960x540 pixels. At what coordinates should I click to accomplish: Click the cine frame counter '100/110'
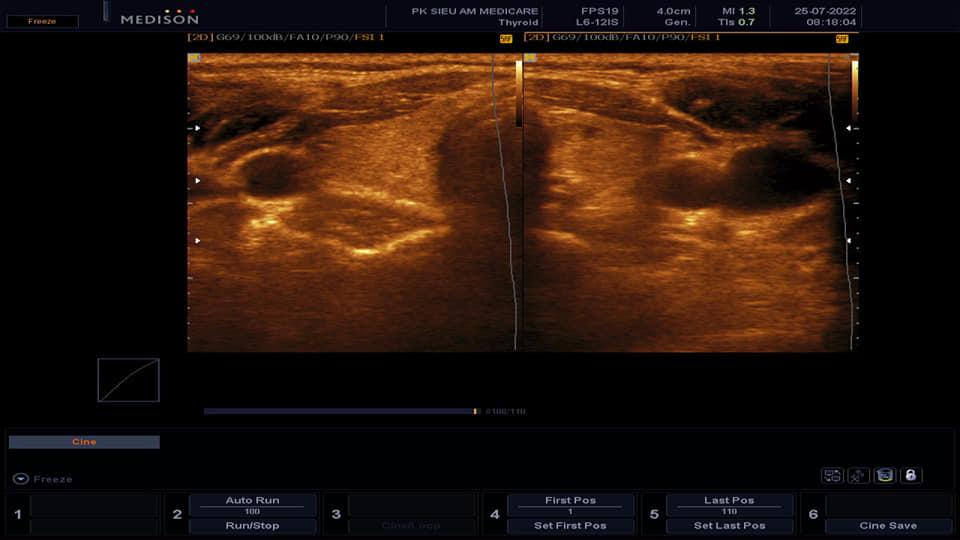(505, 411)
